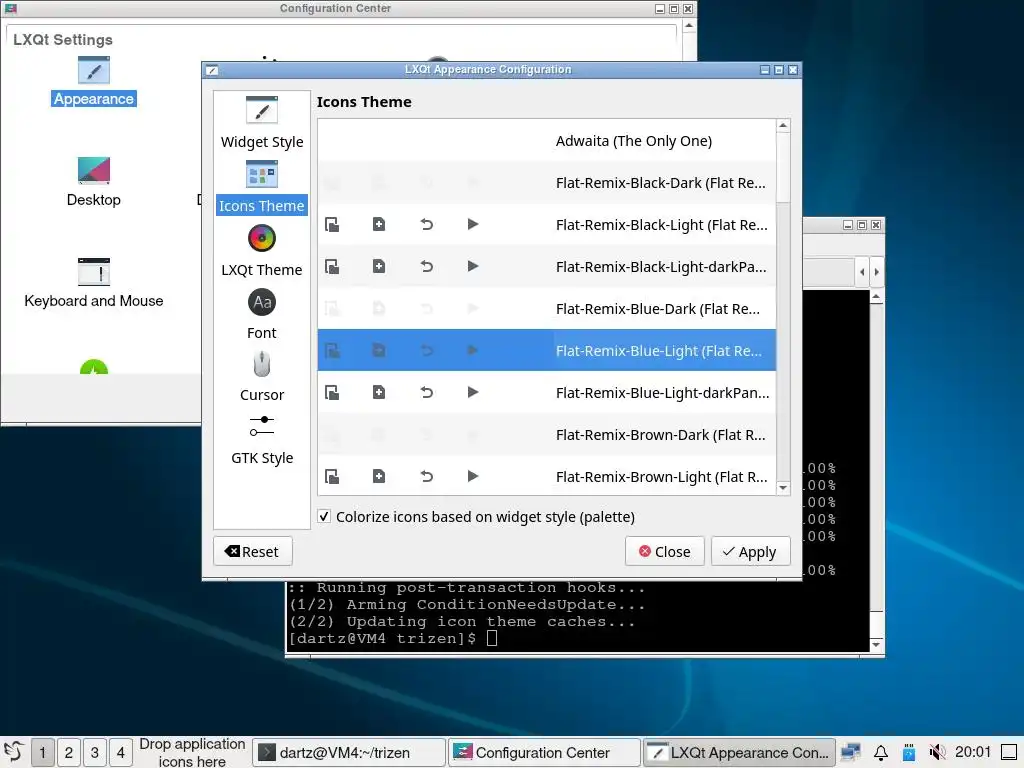Click show desktop icon on panel
This screenshot has height=768, width=1024.
[x=1009, y=752]
